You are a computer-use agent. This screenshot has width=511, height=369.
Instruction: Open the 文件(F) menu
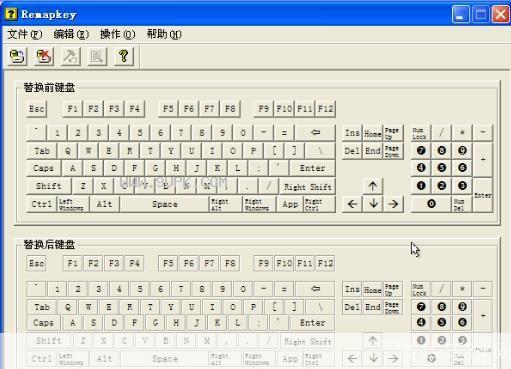(x=25, y=34)
